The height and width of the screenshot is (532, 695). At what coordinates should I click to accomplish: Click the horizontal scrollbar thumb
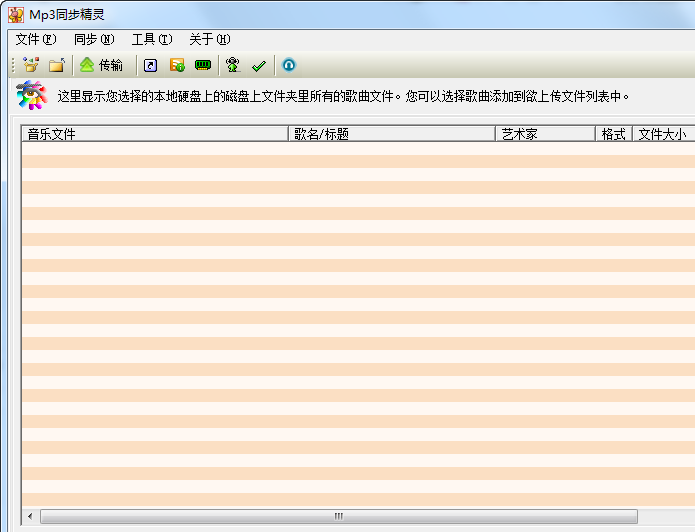click(x=339, y=516)
